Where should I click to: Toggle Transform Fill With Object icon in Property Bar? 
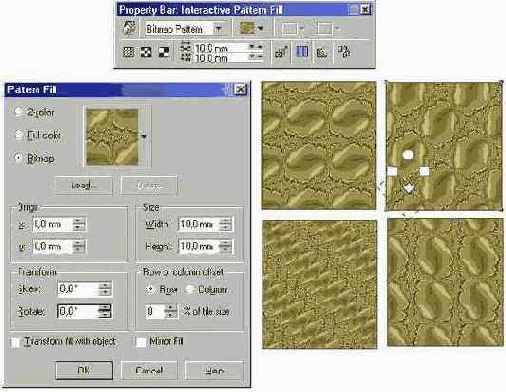281,52
